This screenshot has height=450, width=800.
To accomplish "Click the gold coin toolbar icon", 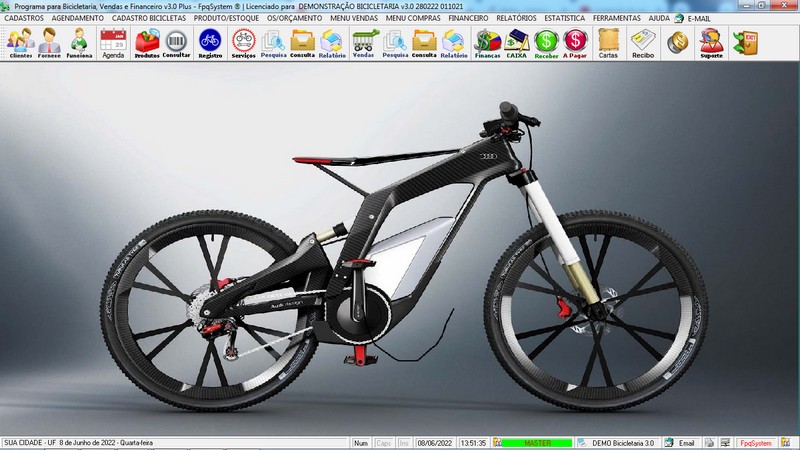I will (678, 43).
